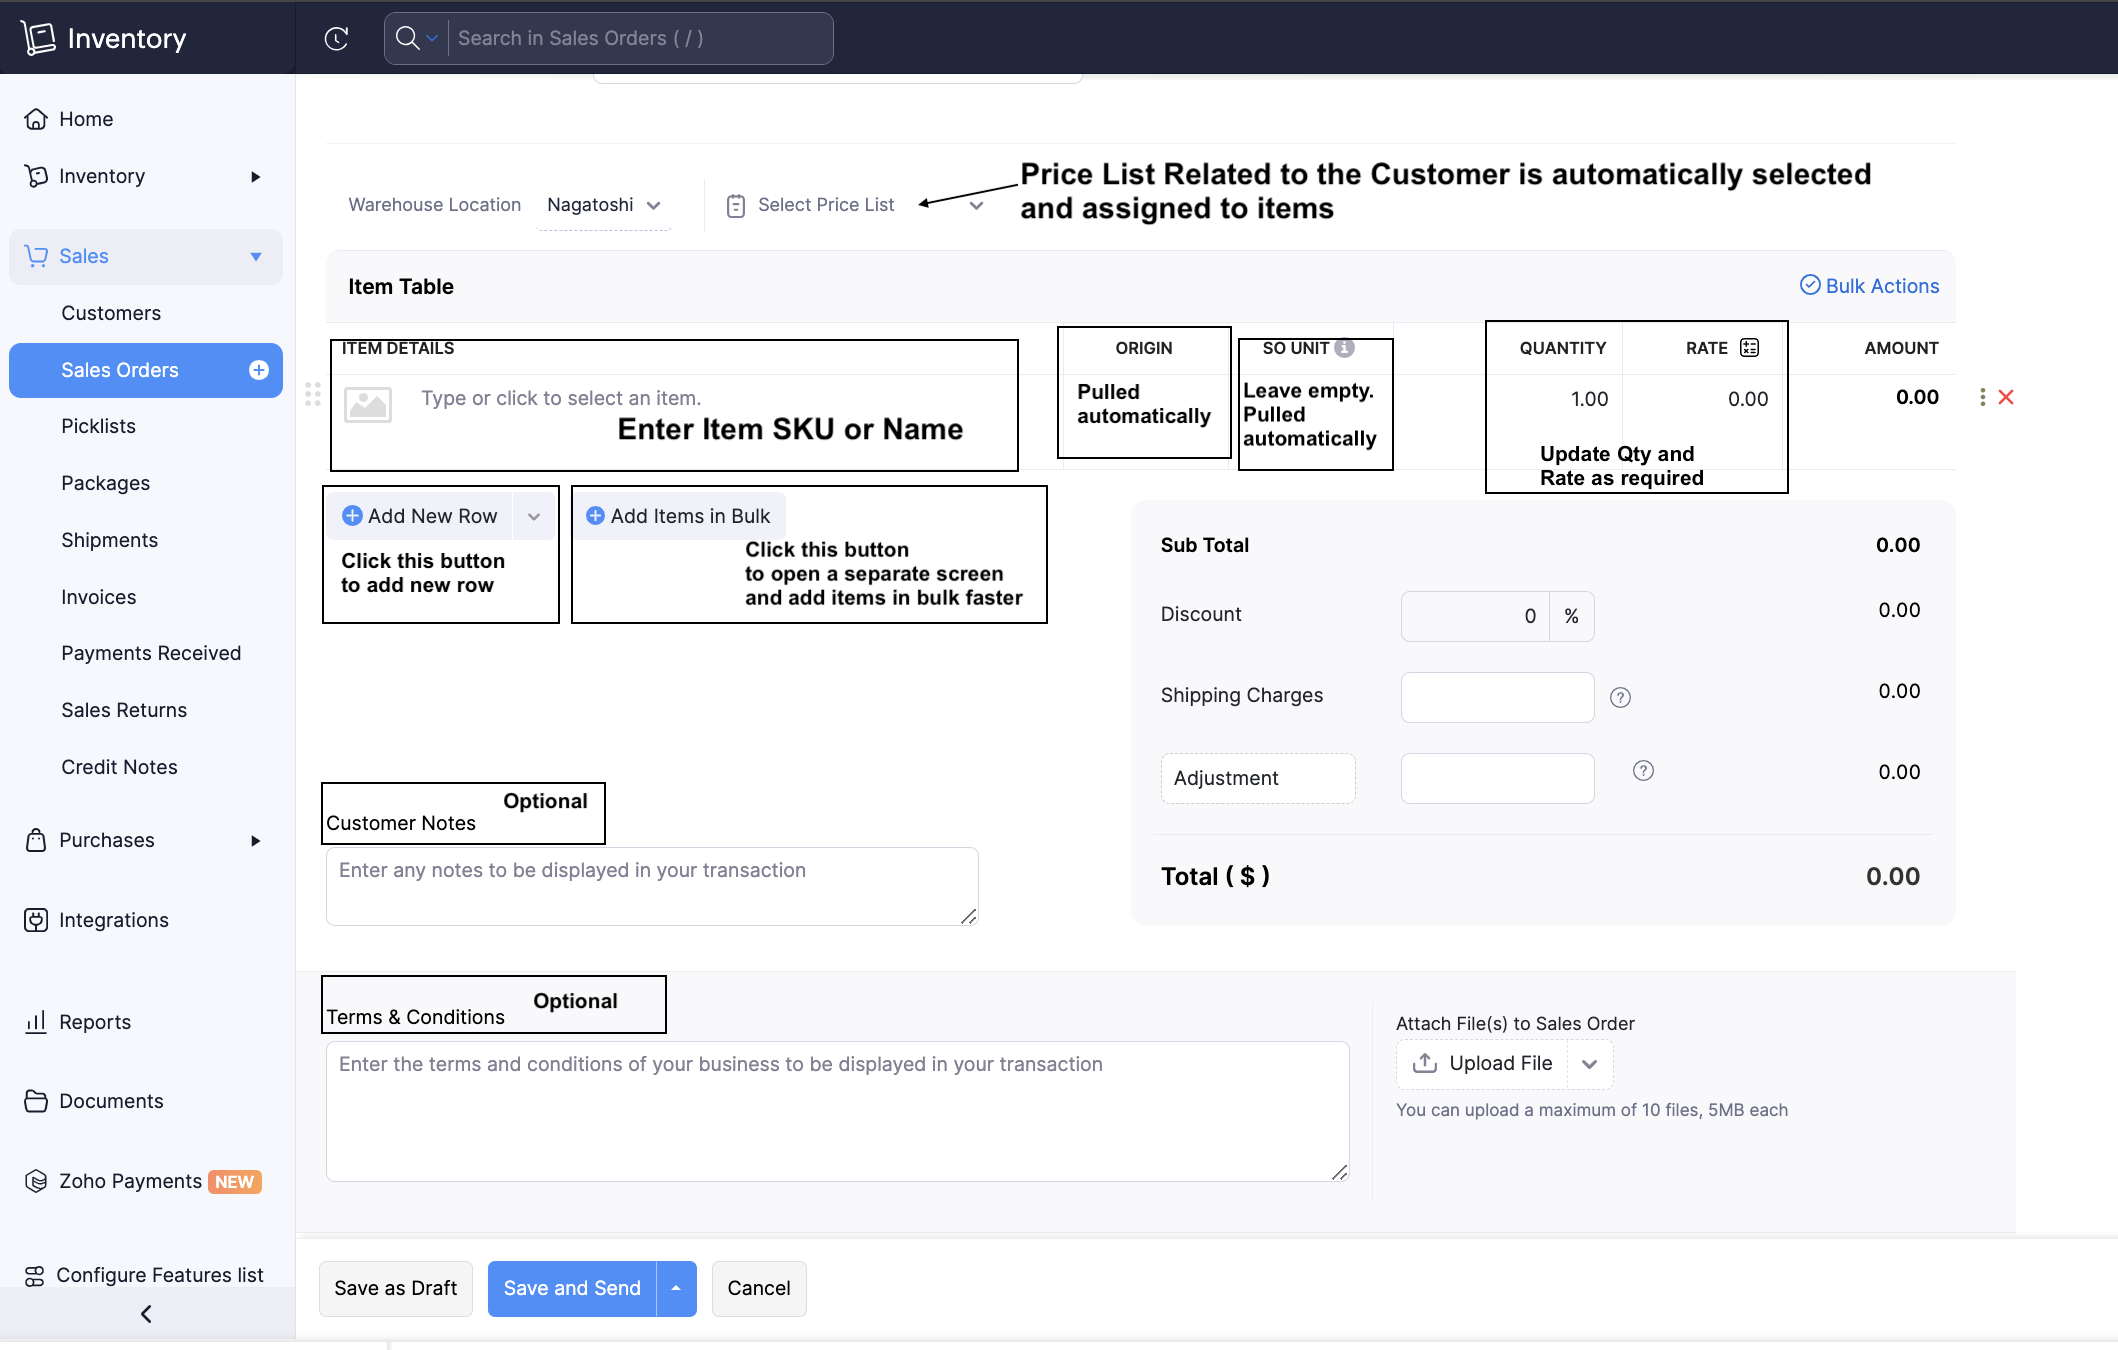Go to Invoices in the sidebar
This screenshot has height=1350, width=2118.
pos(98,597)
